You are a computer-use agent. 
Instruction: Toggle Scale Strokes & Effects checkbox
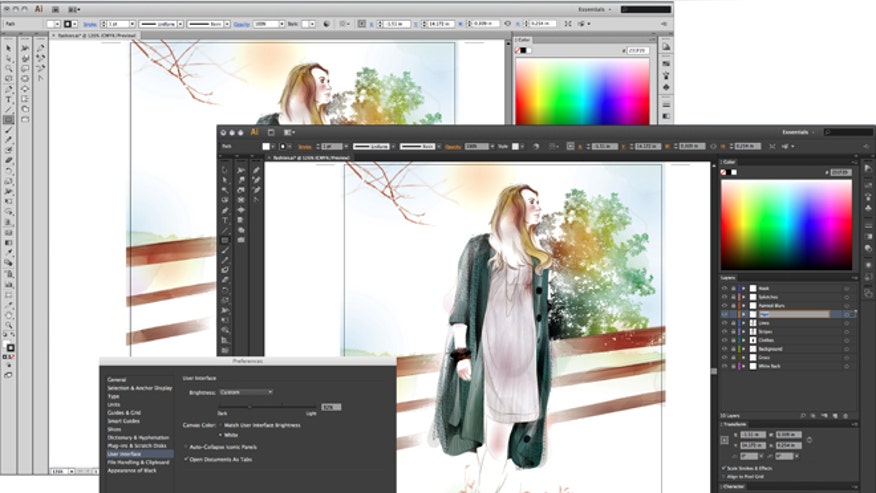coord(724,468)
